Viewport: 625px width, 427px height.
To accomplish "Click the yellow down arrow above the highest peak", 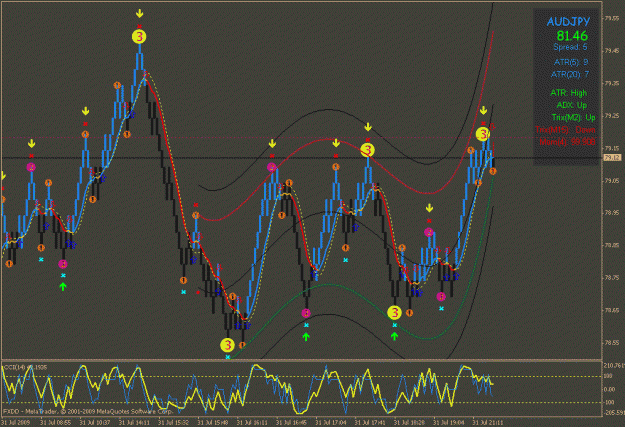I will tap(139, 14).
